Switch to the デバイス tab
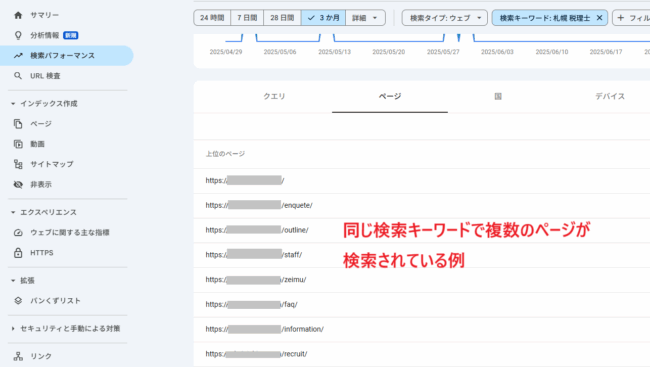 point(610,97)
